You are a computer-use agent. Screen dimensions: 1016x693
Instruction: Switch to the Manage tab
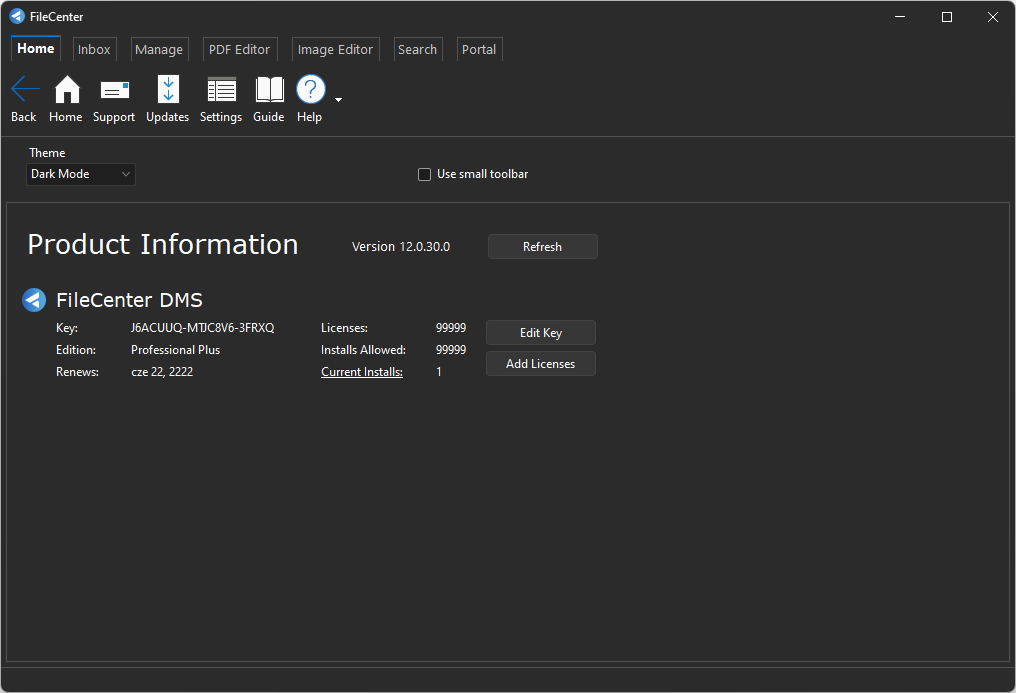(159, 49)
